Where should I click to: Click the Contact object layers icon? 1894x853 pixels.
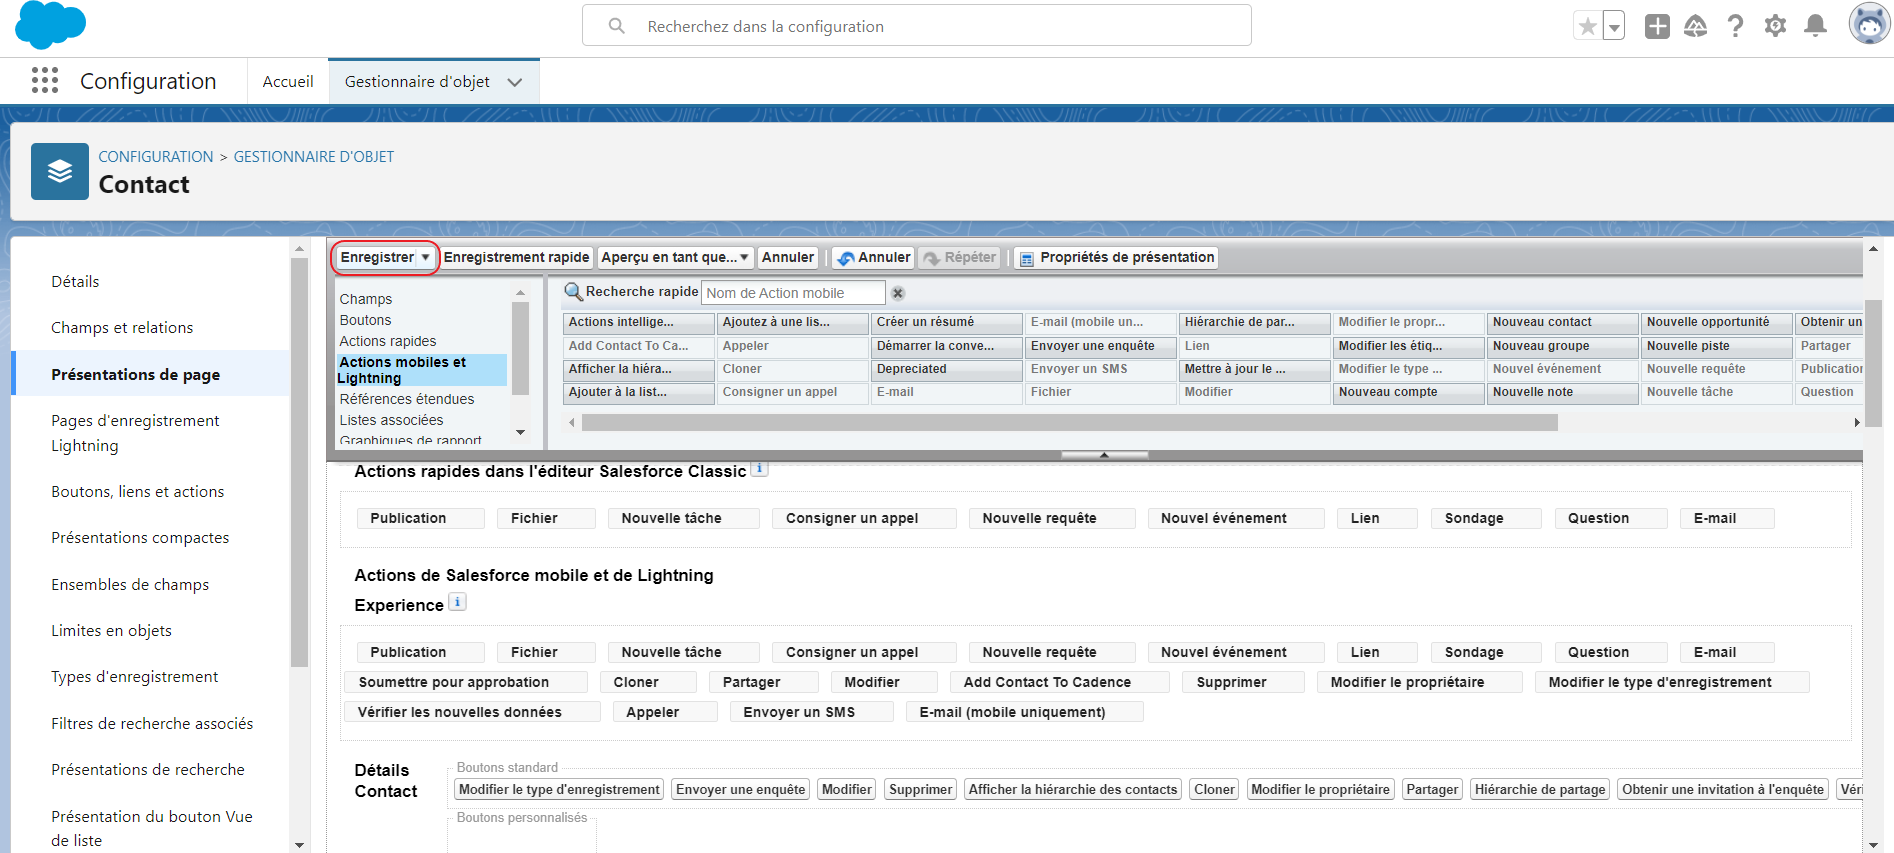click(60, 171)
